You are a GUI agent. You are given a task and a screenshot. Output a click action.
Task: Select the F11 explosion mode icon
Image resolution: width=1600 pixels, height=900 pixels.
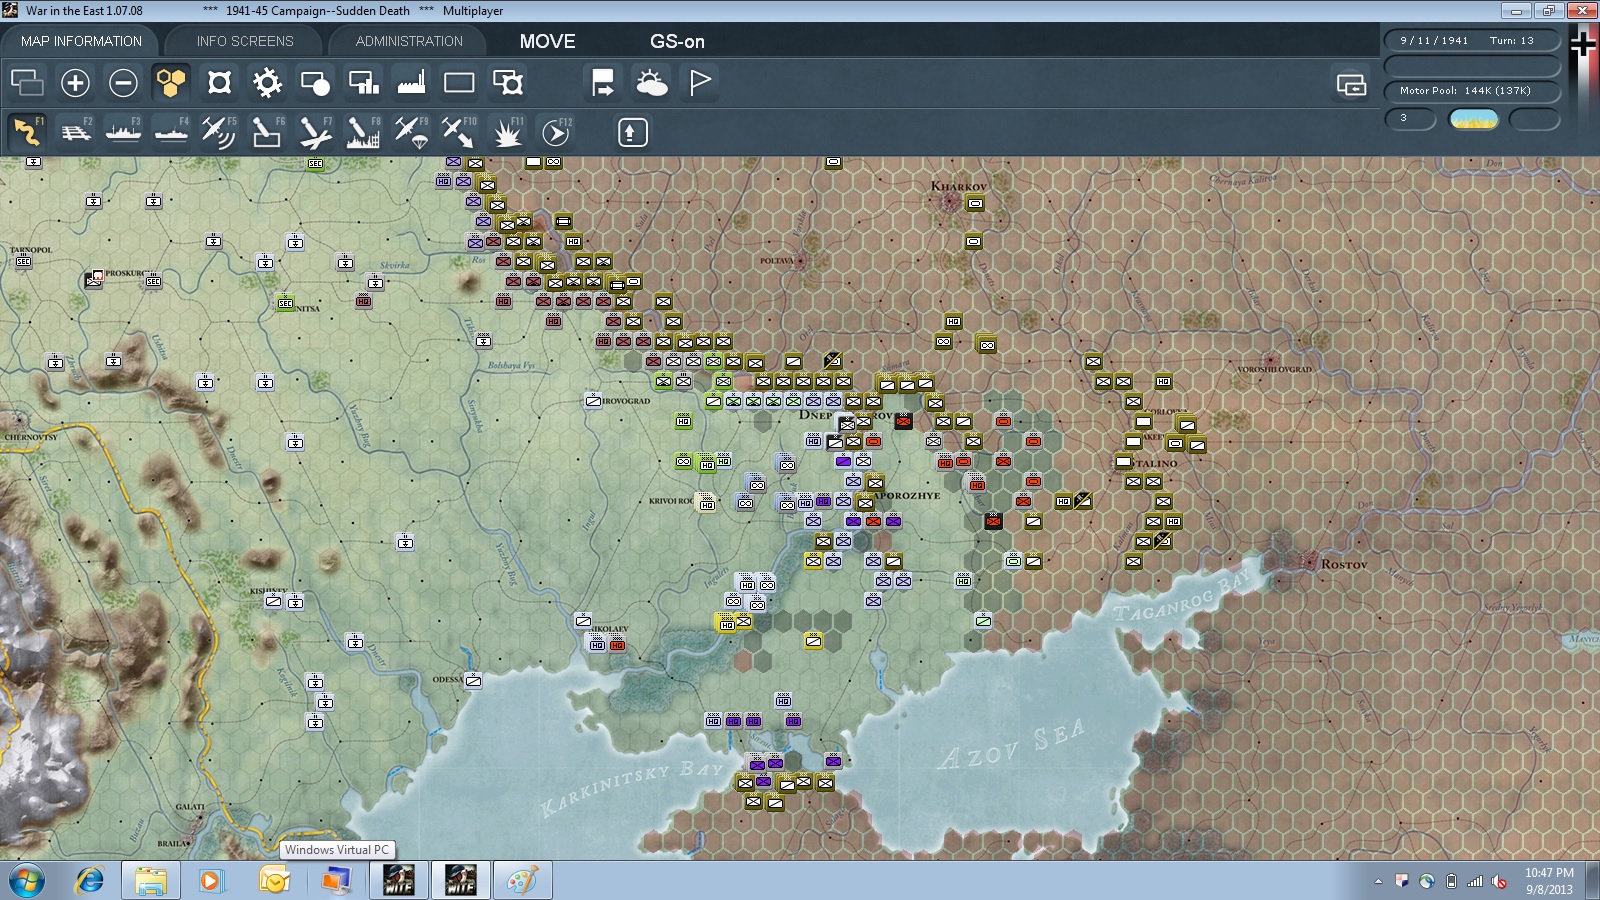(x=507, y=132)
